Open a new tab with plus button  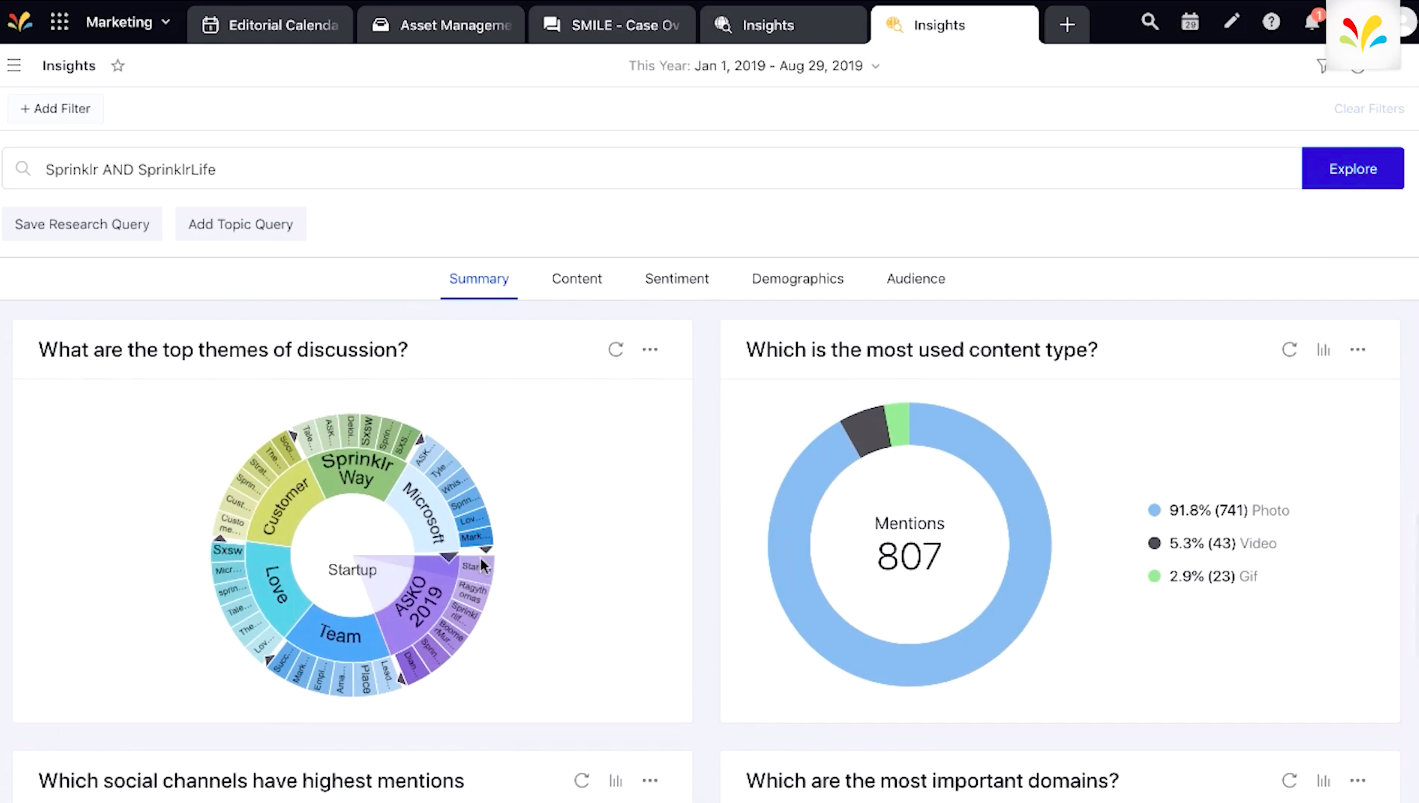pyautogui.click(x=1067, y=25)
